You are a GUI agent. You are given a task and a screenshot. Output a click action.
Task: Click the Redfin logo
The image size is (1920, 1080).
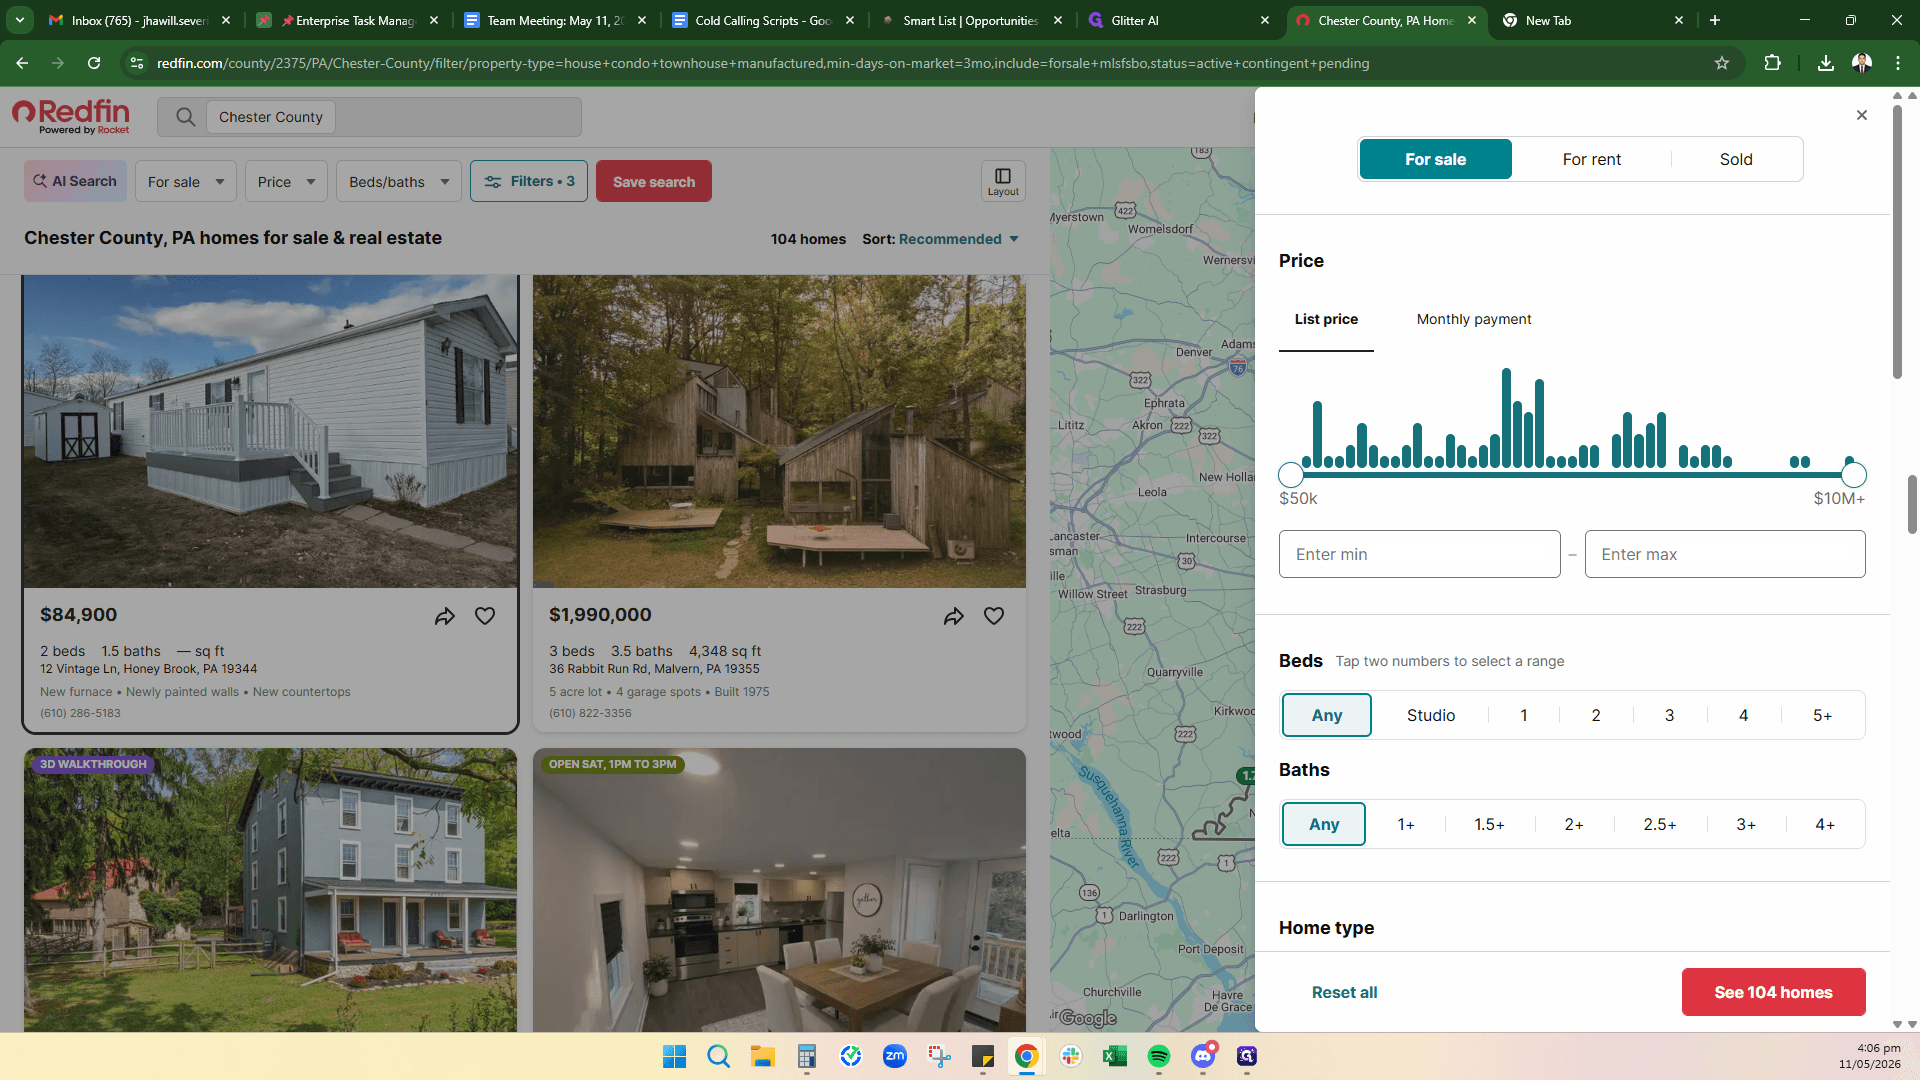click(x=71, y=116)
